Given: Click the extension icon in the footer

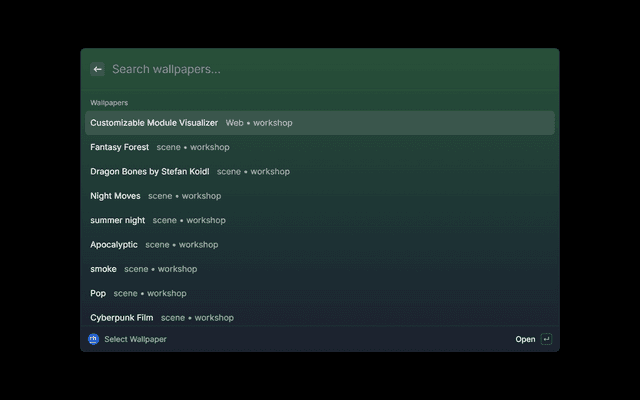Looking at the screenshot, I should pos(93,339).
